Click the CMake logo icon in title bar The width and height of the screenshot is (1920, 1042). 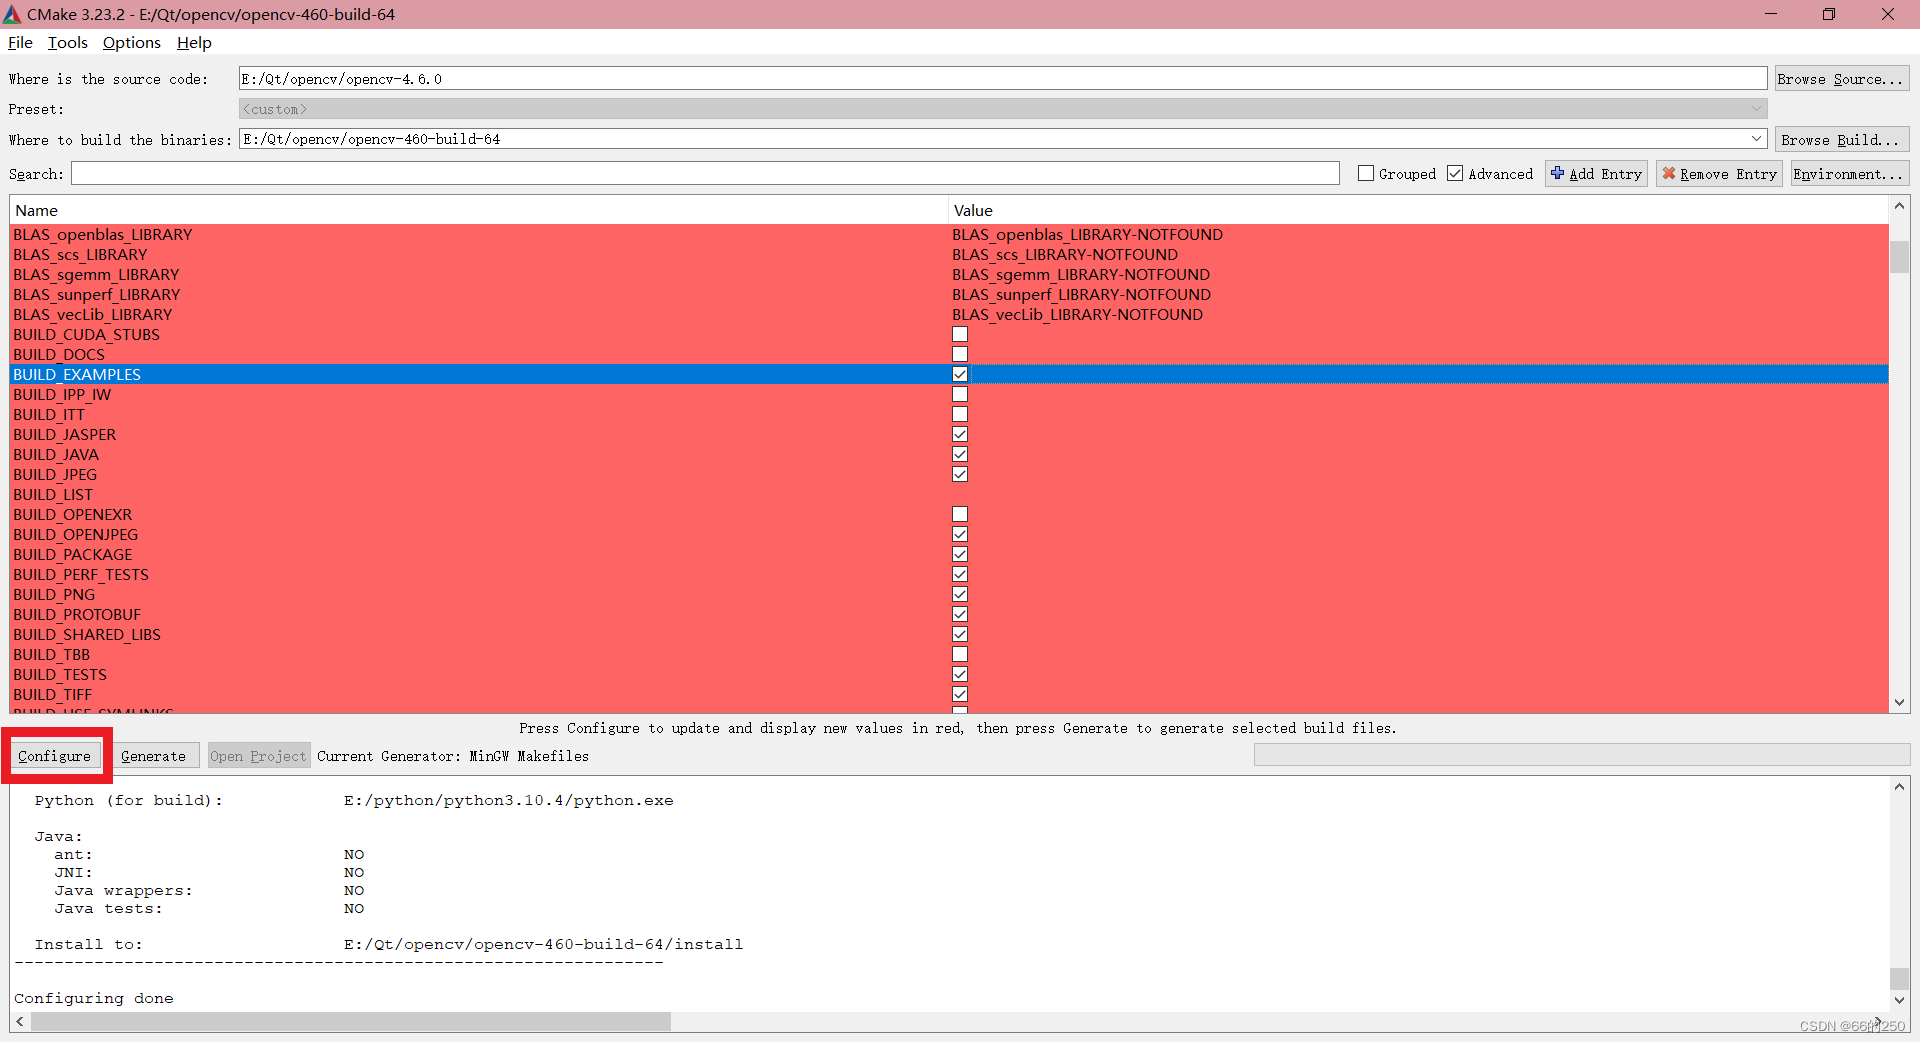point(12,14)
